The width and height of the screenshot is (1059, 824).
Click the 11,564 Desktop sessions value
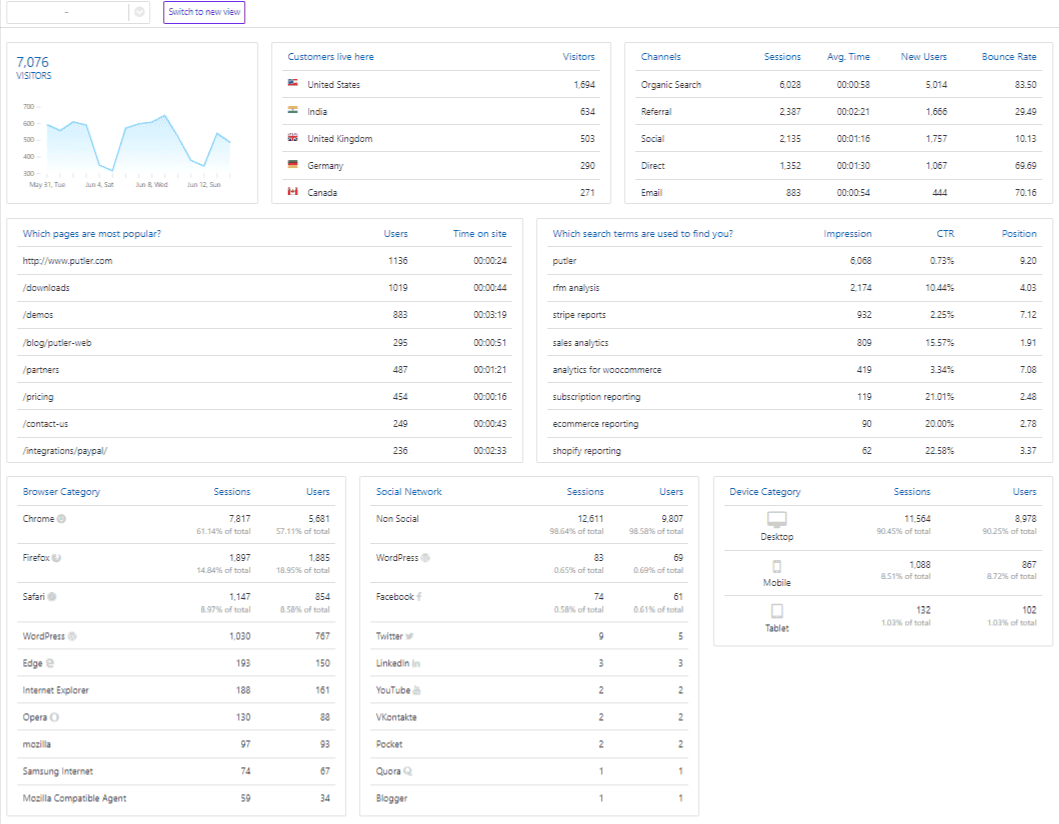(x=917, y=519)
